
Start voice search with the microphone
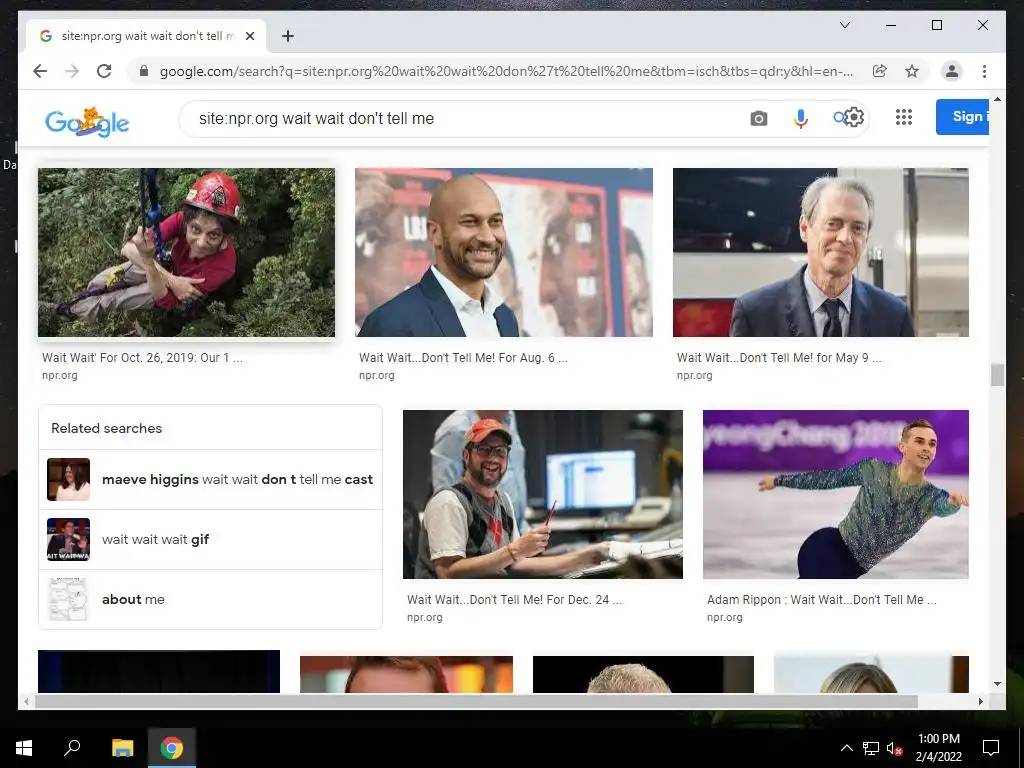[x=801, y=118]
